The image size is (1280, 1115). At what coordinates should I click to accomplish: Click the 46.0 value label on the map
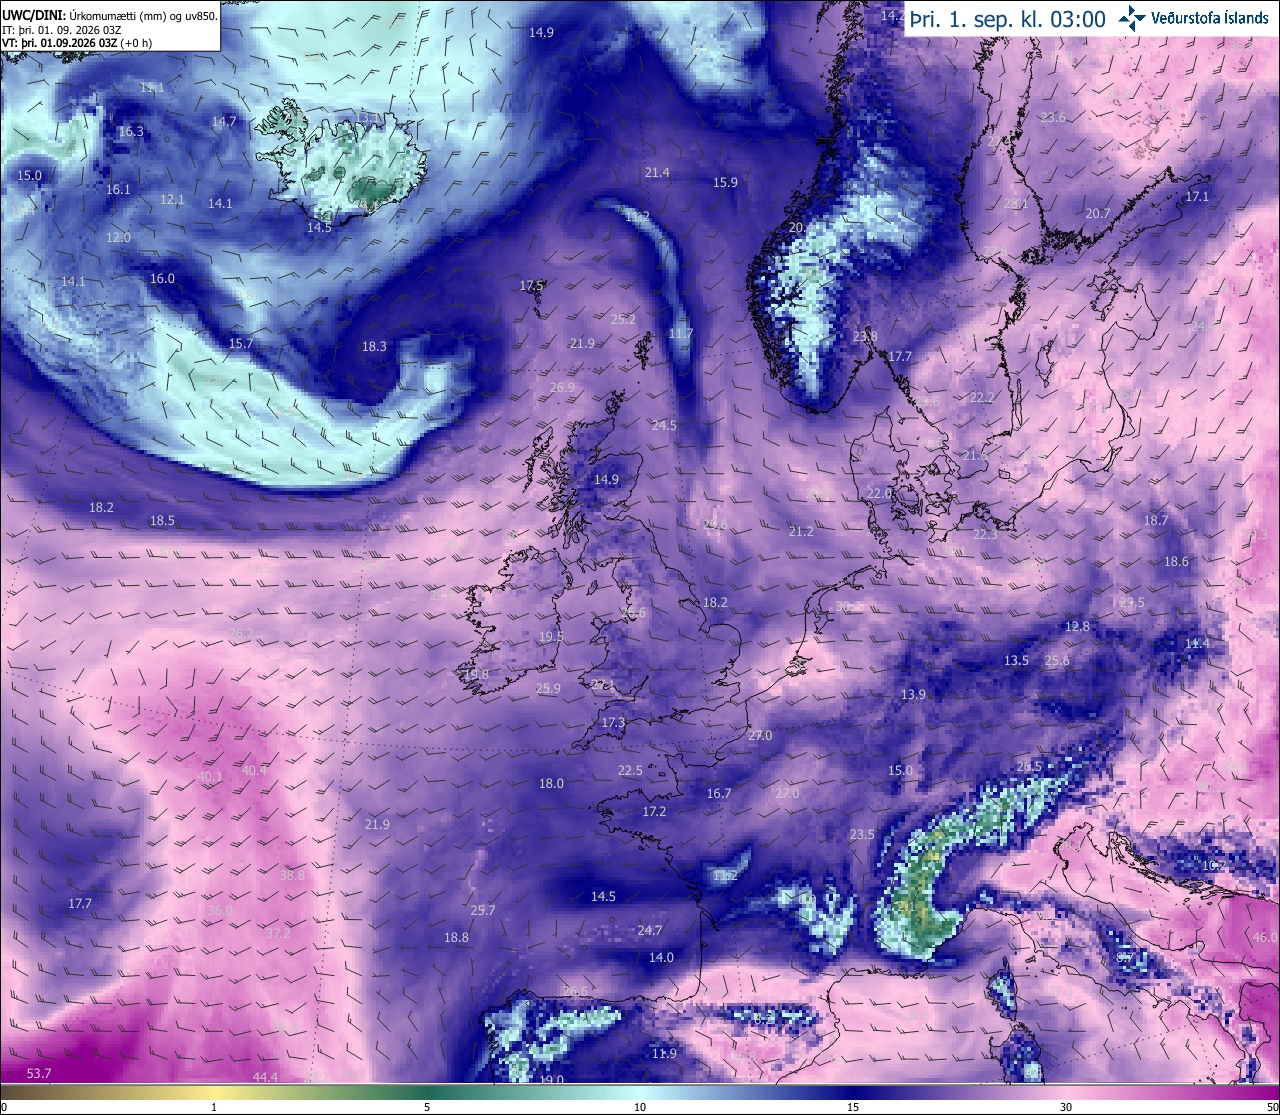pyautogui.click(x=1265, y=937)
